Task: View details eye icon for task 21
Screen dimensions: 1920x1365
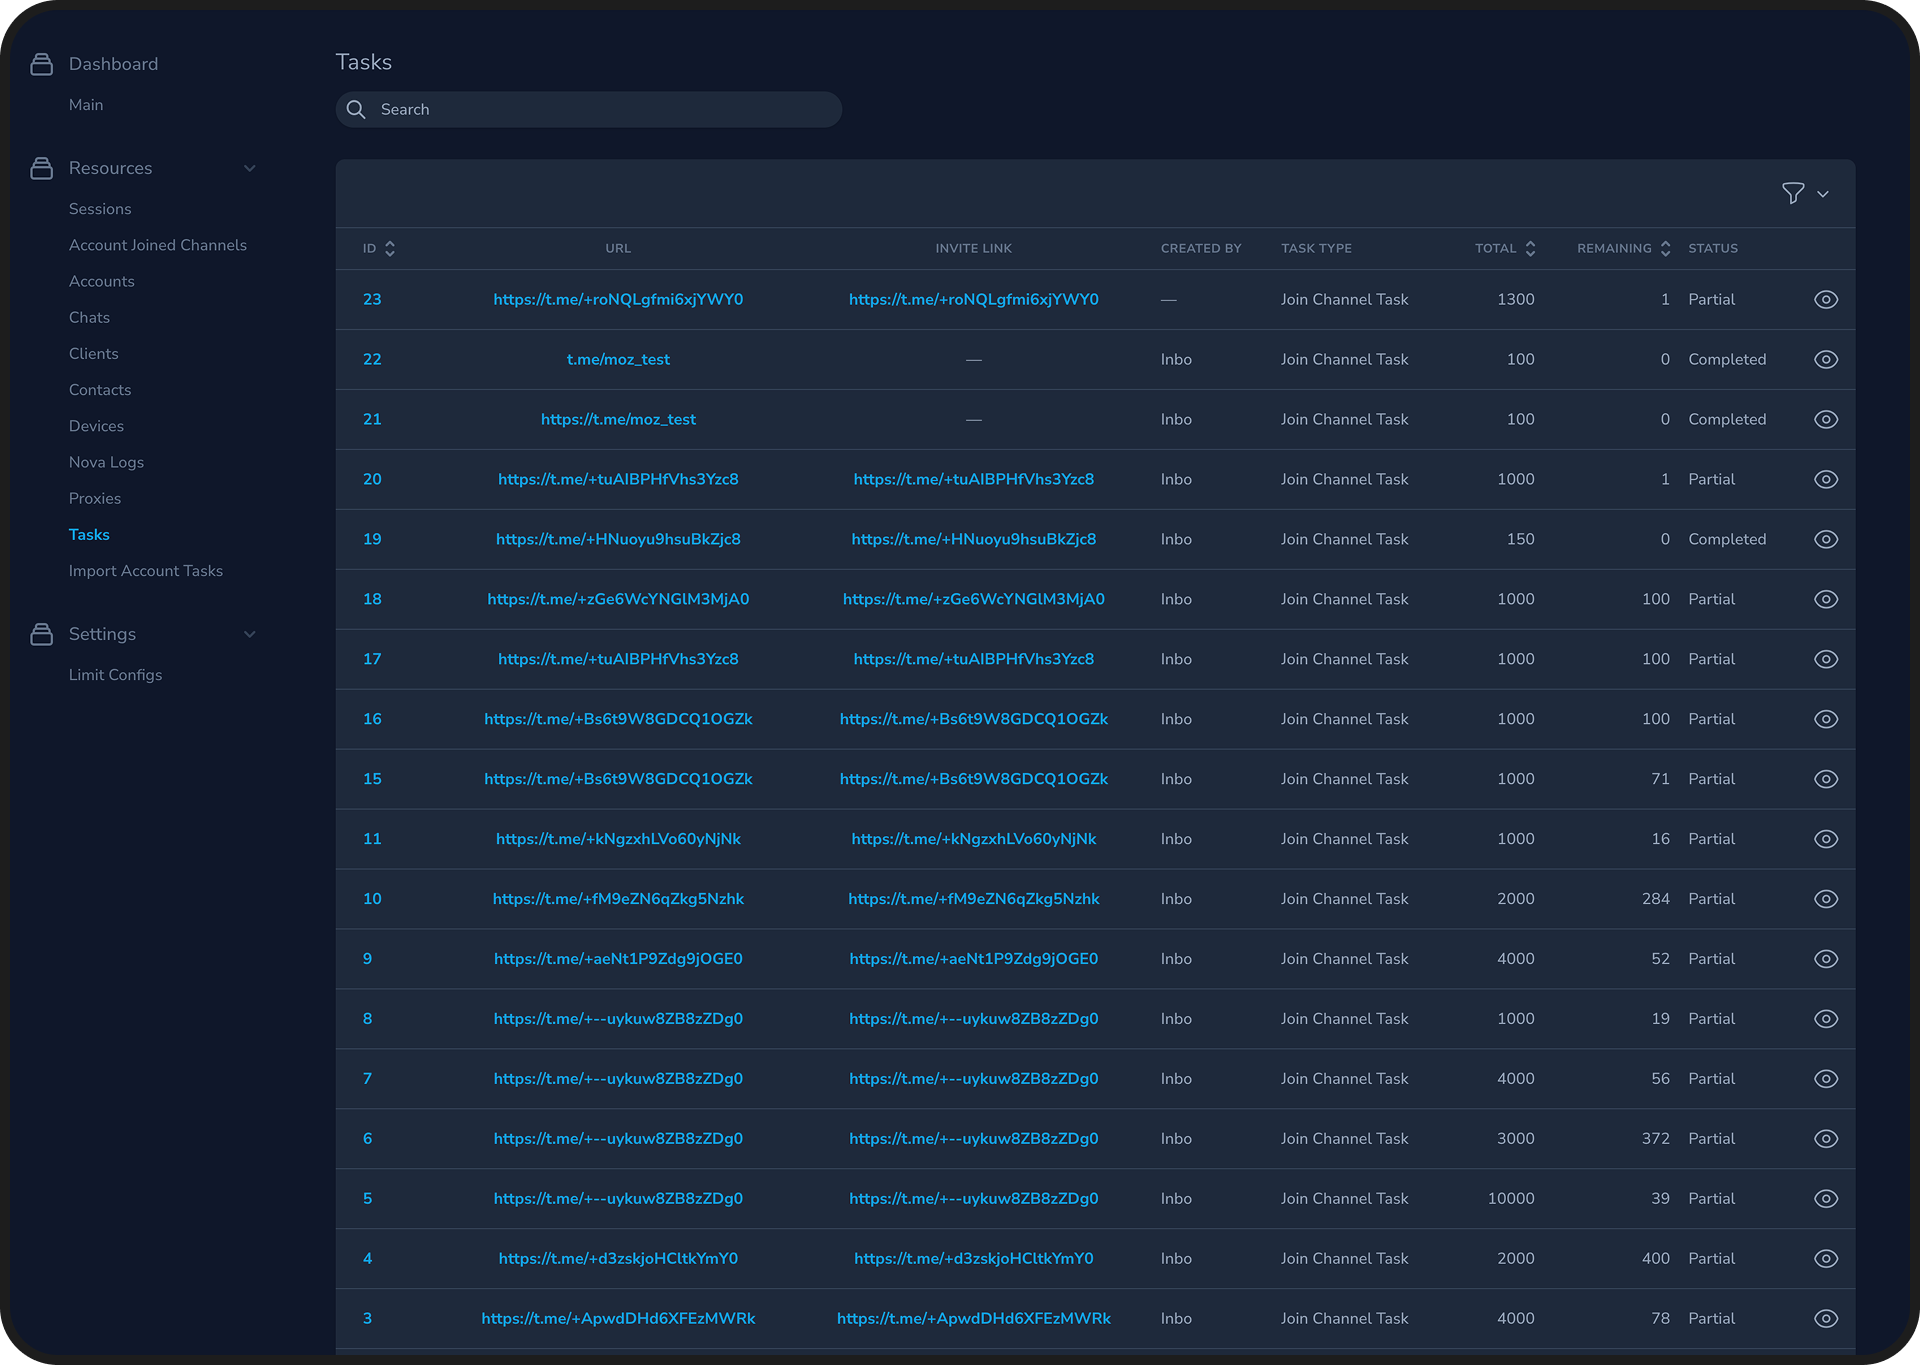Action: (x=1826, y=420)
